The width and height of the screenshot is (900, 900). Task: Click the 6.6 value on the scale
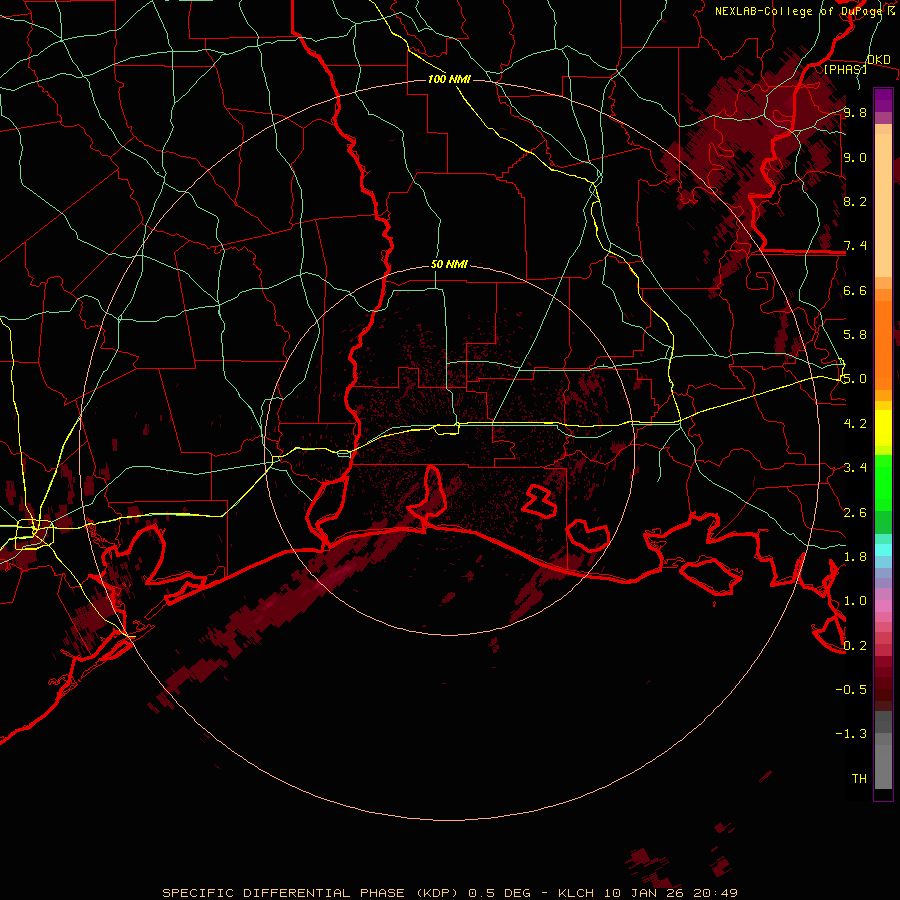pyautogui.click(x=855, y=290)
